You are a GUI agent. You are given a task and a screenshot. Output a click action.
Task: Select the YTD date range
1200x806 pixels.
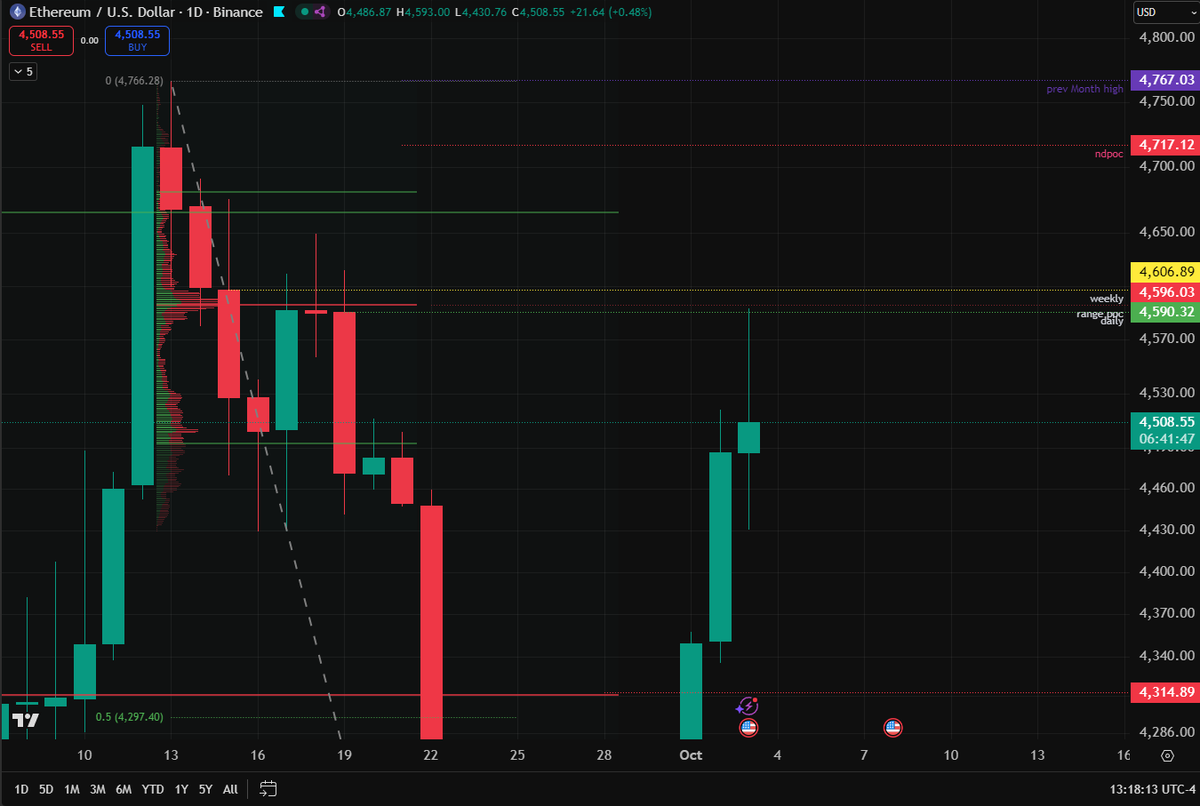[153, 789]
